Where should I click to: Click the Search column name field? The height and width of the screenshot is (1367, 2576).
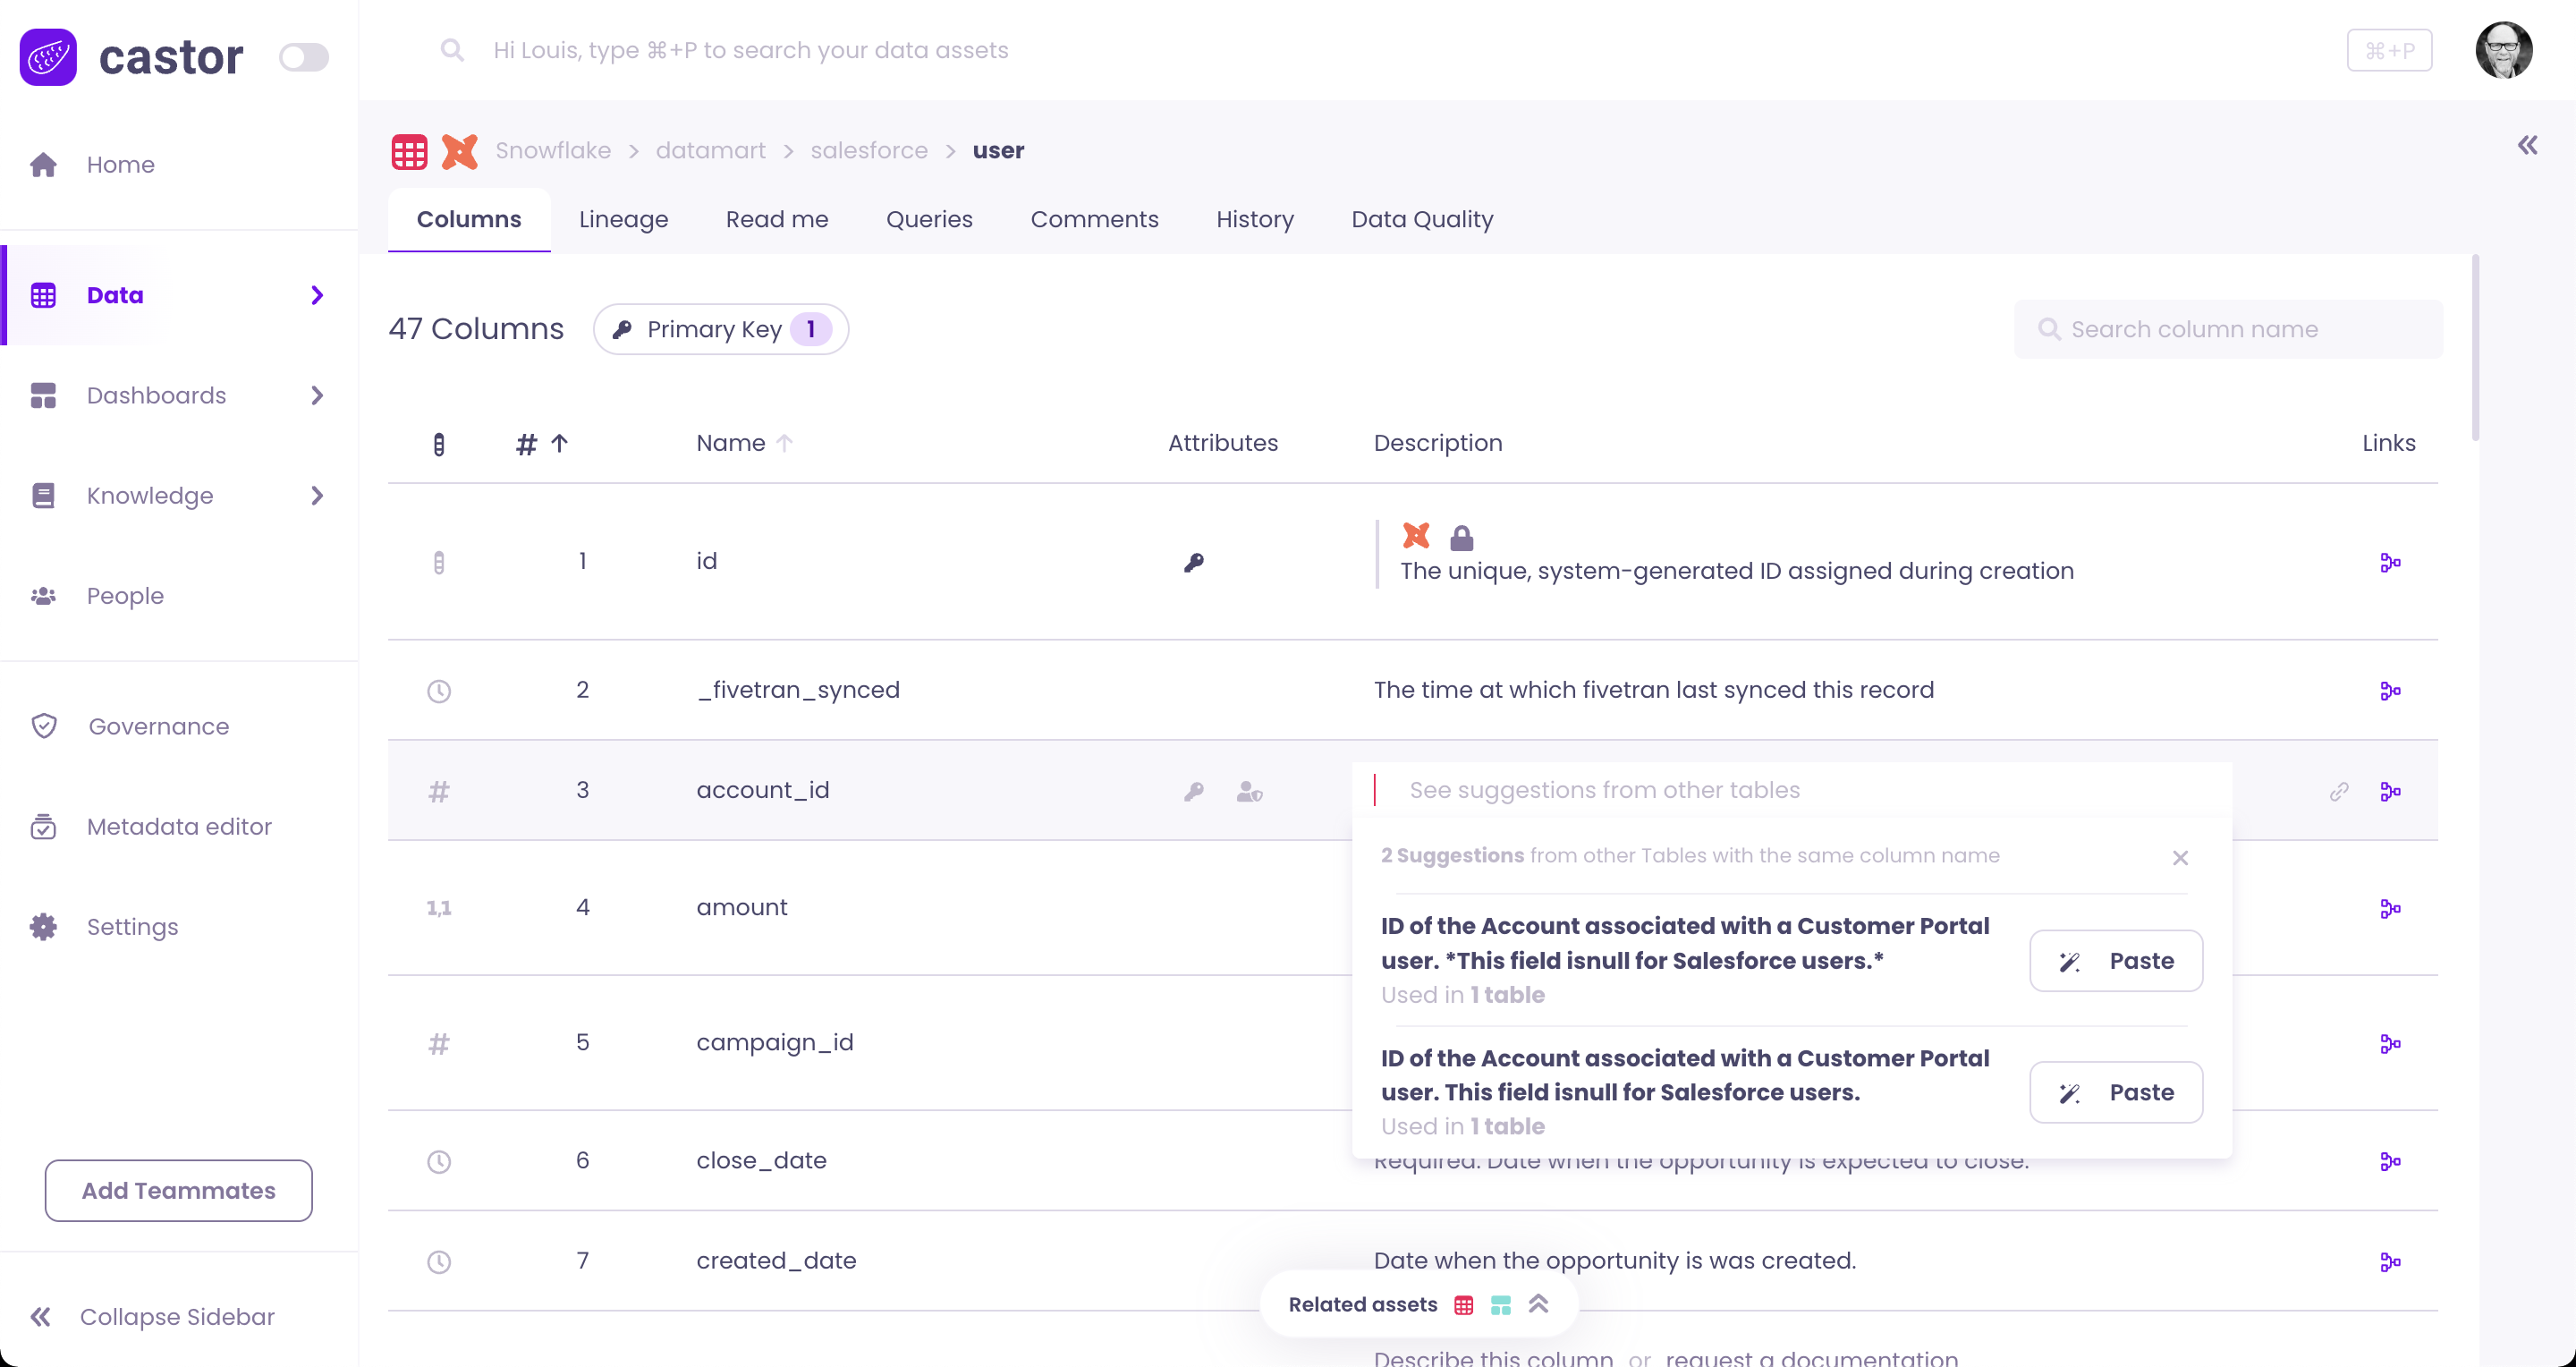coord(2228,329)
